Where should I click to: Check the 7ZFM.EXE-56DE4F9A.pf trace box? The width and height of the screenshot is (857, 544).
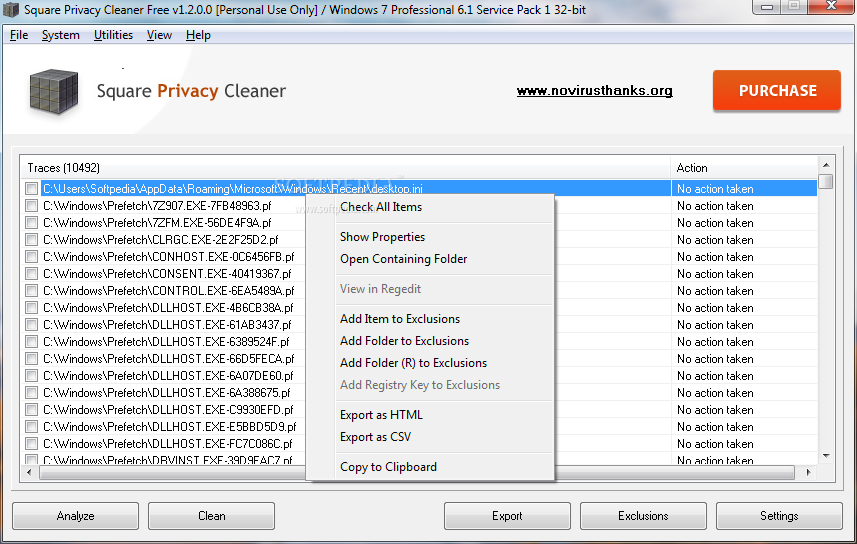click(x=31, y=223)
